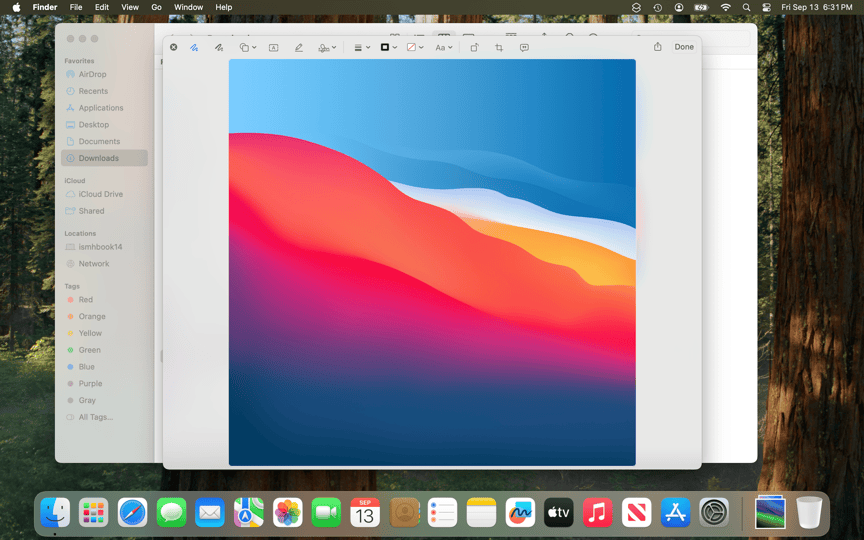Open Spotlight search in menu bar
This screenshot has width=864, height=540.
(746, 7)
